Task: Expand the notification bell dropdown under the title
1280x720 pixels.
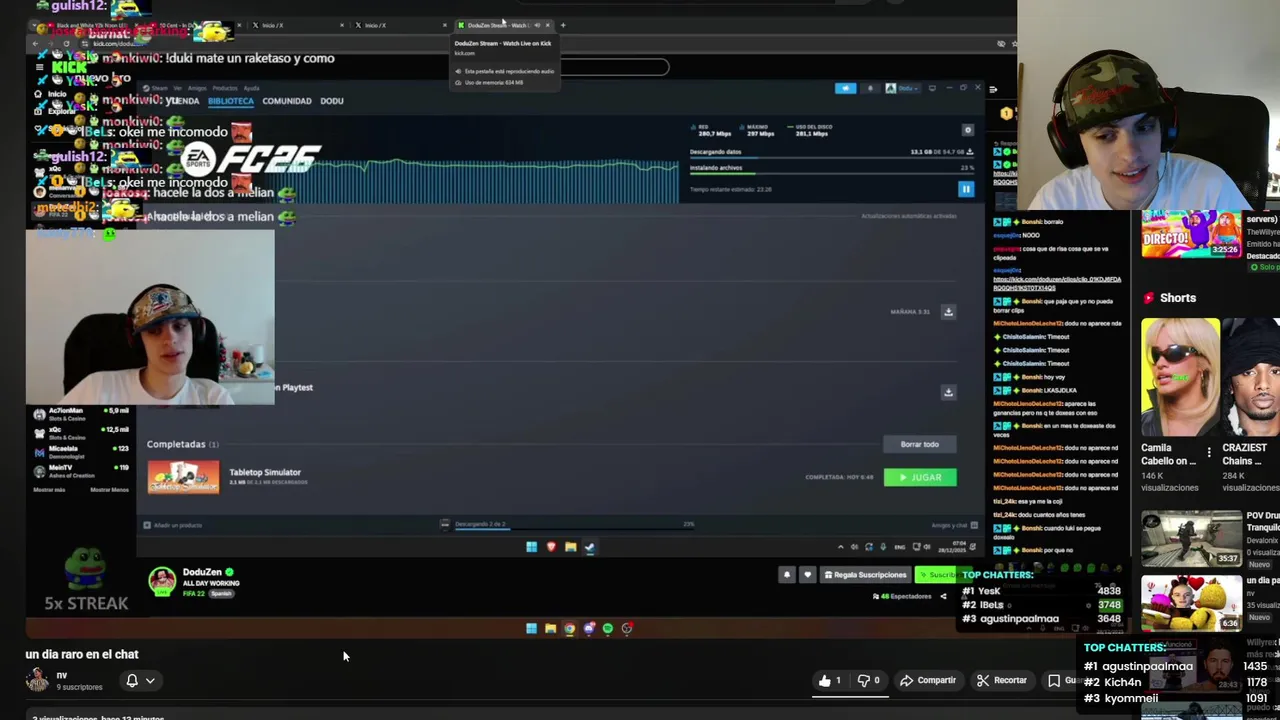Action: coord(139,680)
